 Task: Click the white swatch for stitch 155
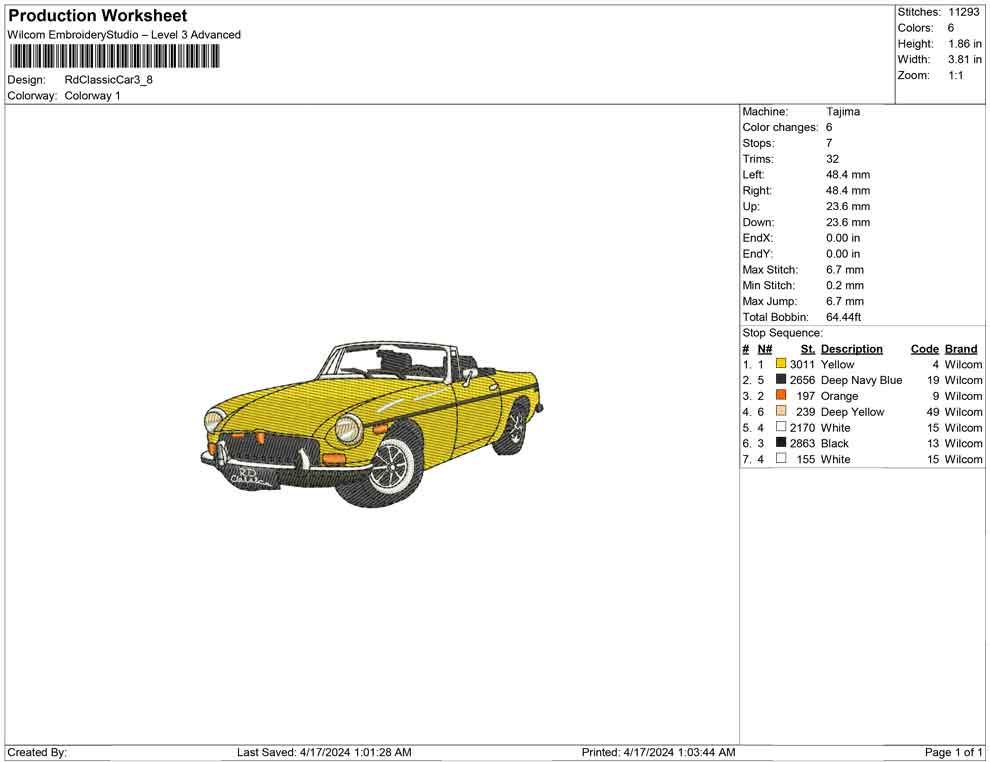point(781,459)
